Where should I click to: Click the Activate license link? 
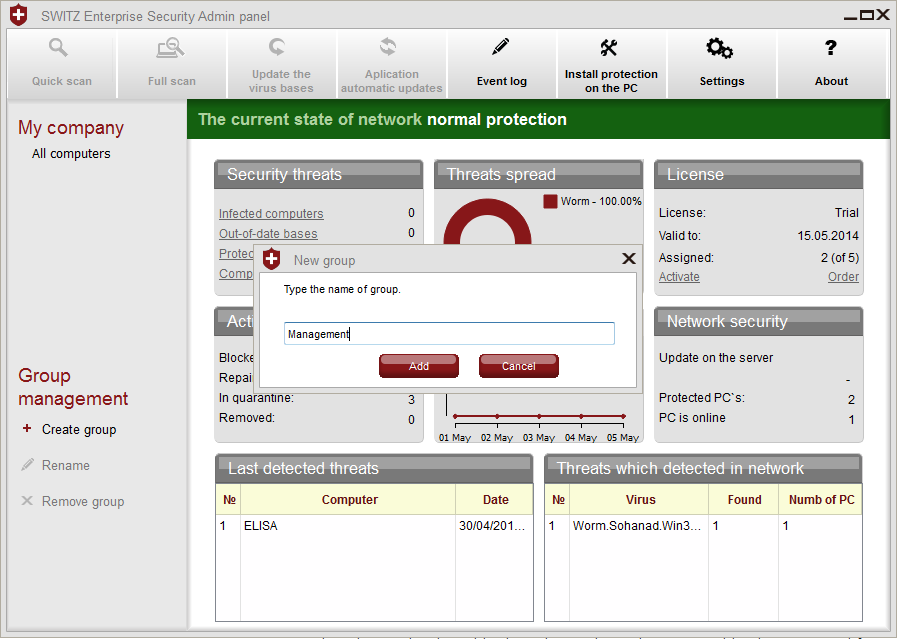[679, 277]
